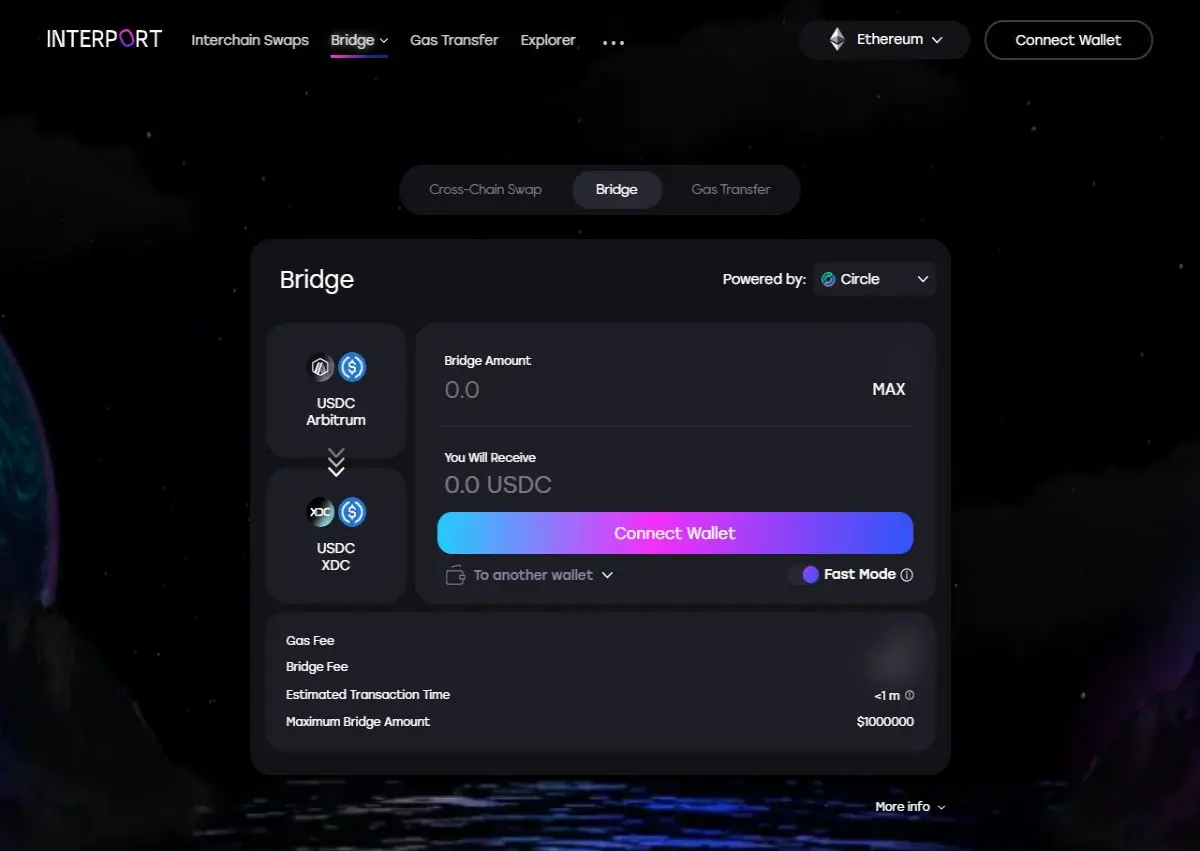Focus the Bridge Amount input field
The height and width of the screenshot is (851, 1200).
[650, 389]
